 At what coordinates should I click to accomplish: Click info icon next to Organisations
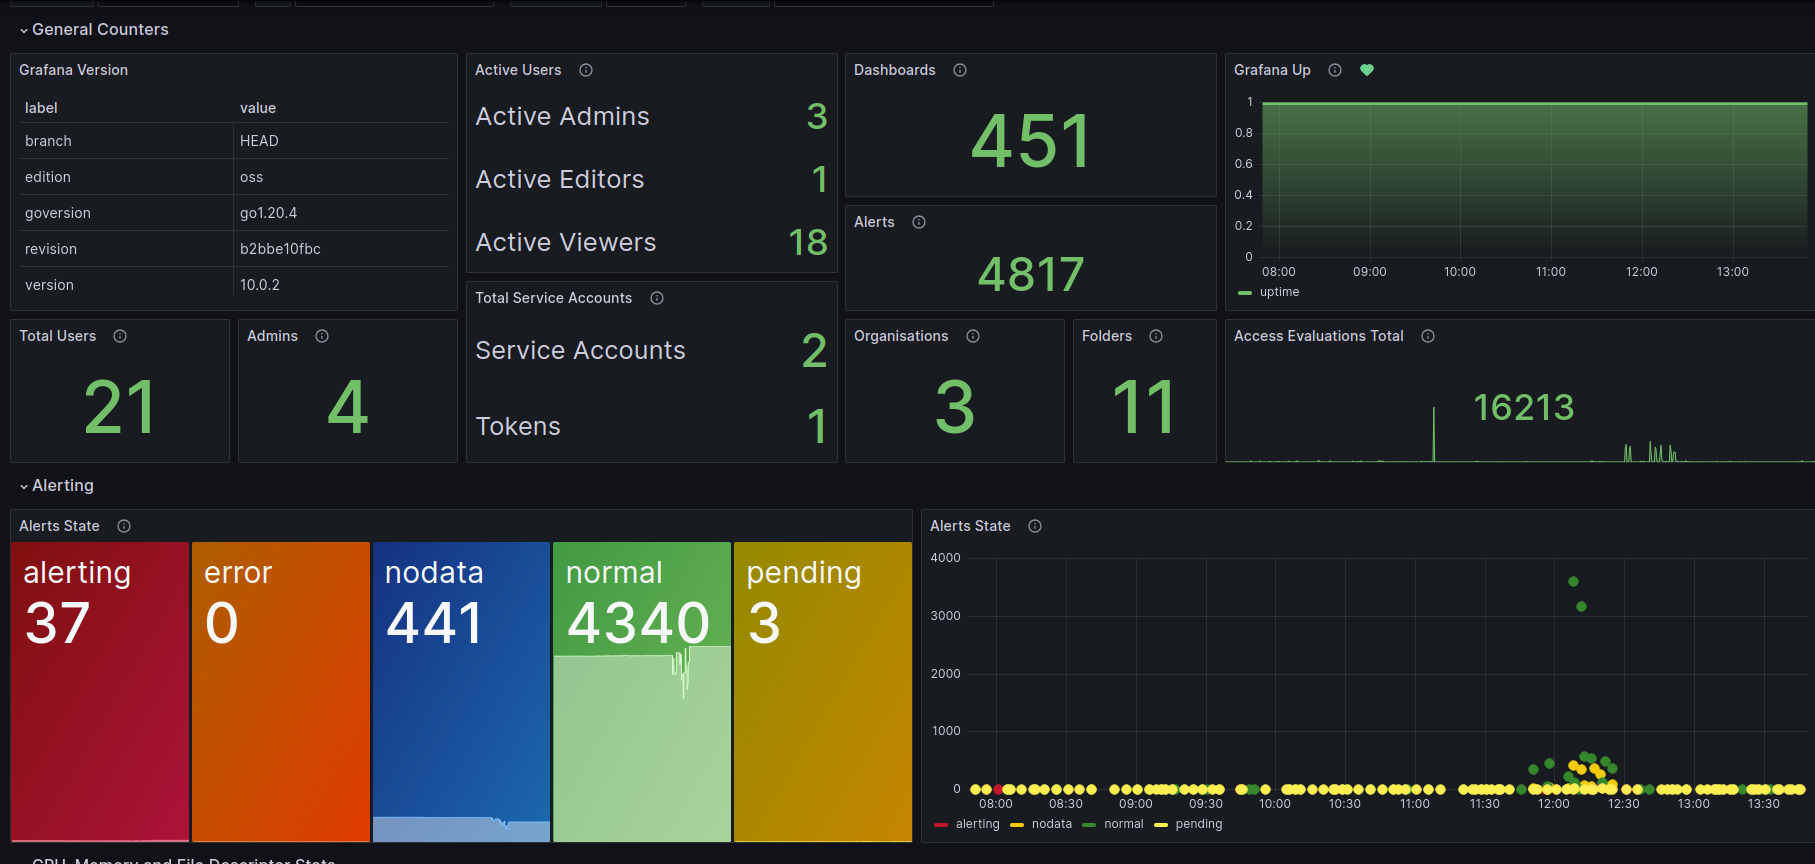[973, 336]
